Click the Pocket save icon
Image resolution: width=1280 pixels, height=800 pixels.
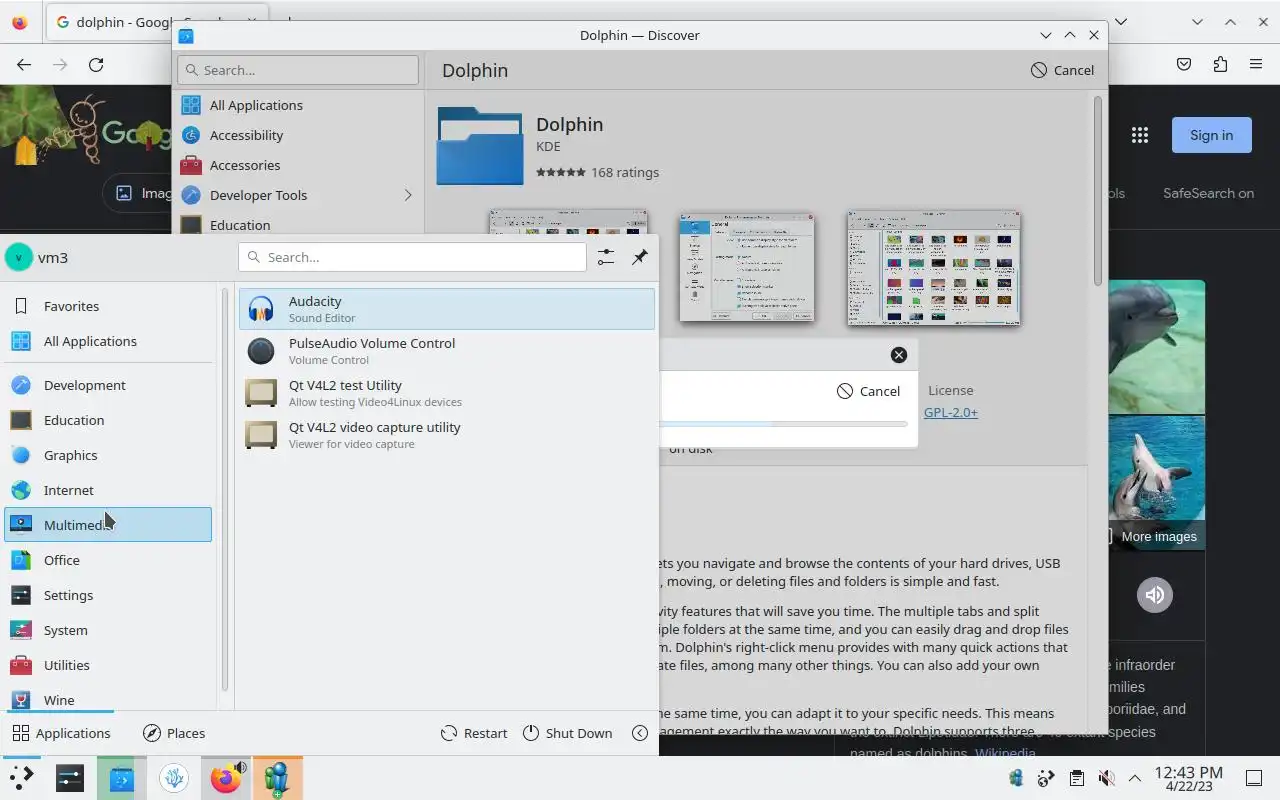point(1184,64)
